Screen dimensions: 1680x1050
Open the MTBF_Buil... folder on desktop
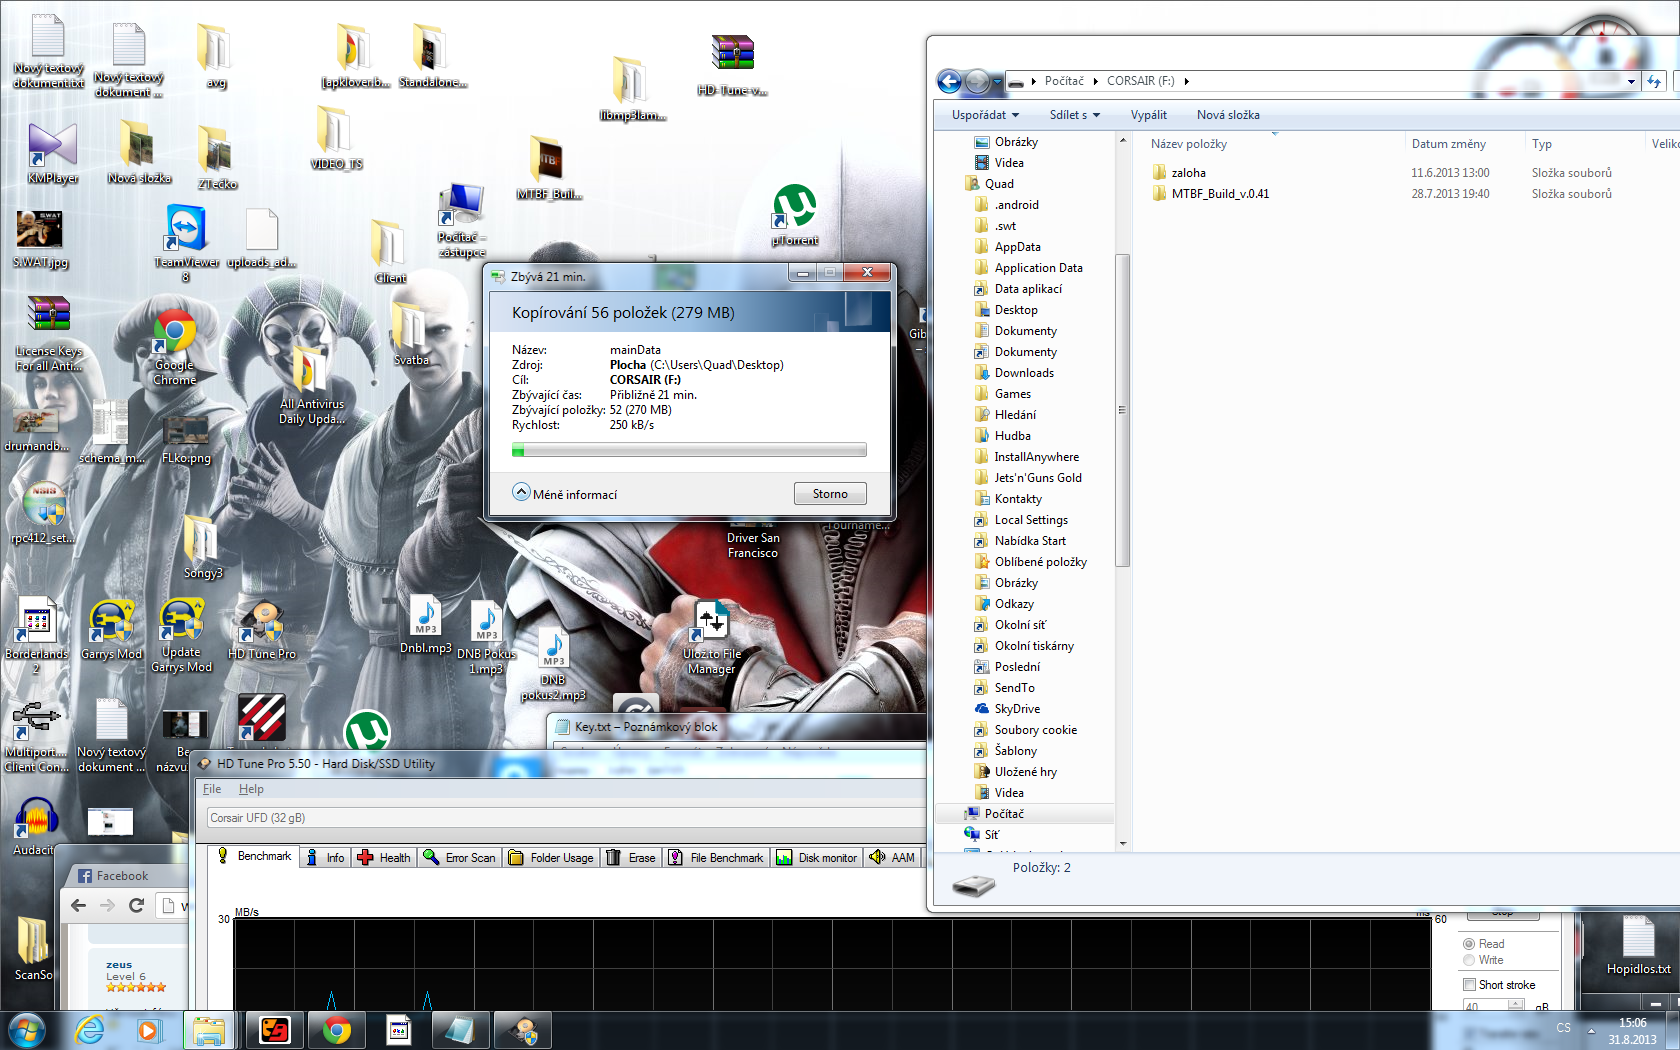pos(549,167)
